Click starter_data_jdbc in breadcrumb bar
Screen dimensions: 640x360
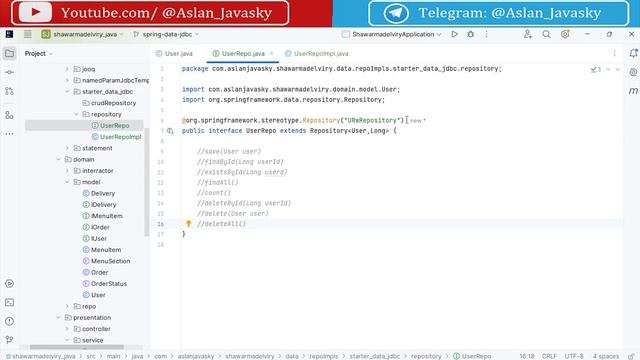(x=375, y=356)
